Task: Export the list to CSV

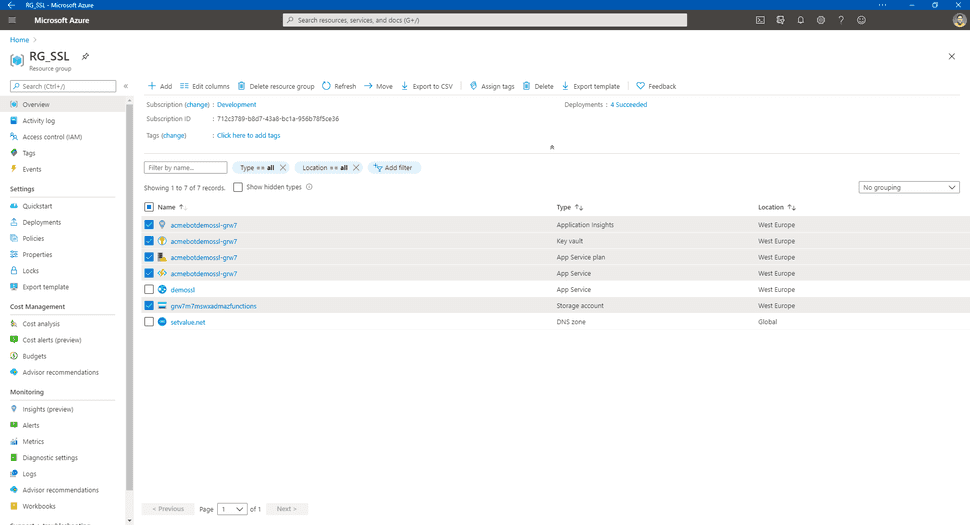Action: pyautogui.click(x=427, y=86)
